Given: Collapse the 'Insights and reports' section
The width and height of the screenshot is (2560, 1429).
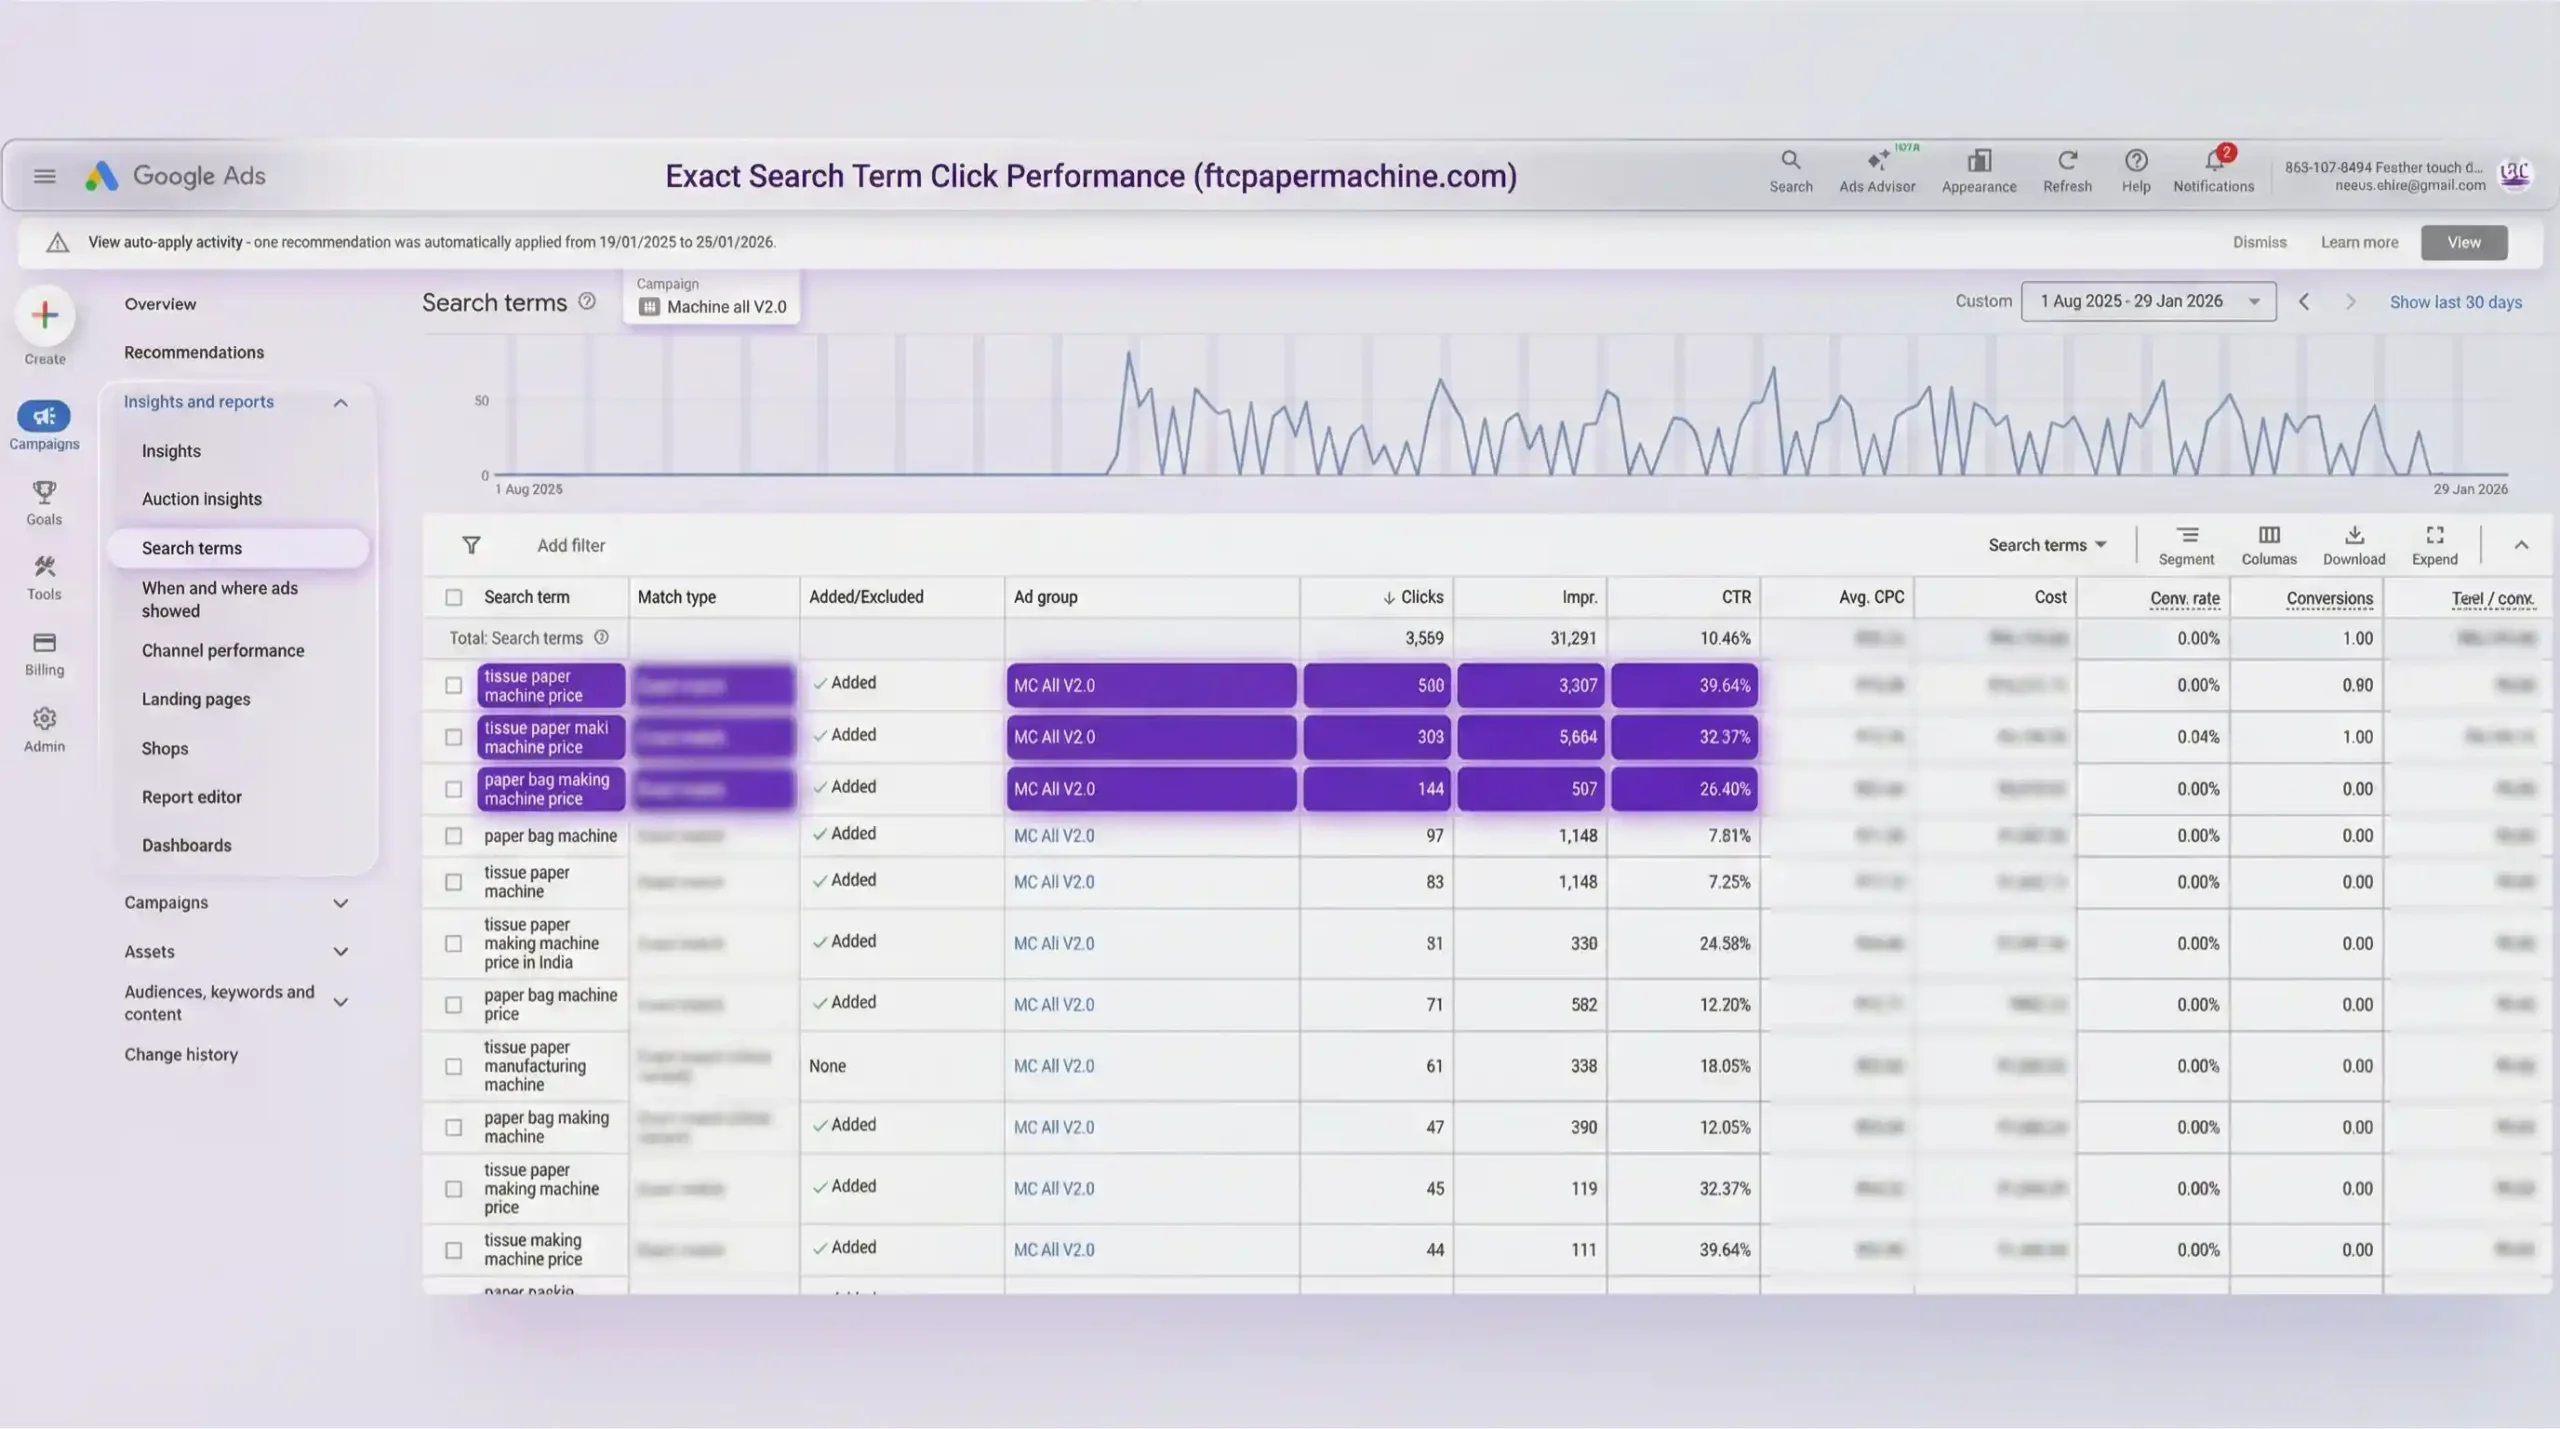Looking at the screenshot, I should [x=340, y=402].
